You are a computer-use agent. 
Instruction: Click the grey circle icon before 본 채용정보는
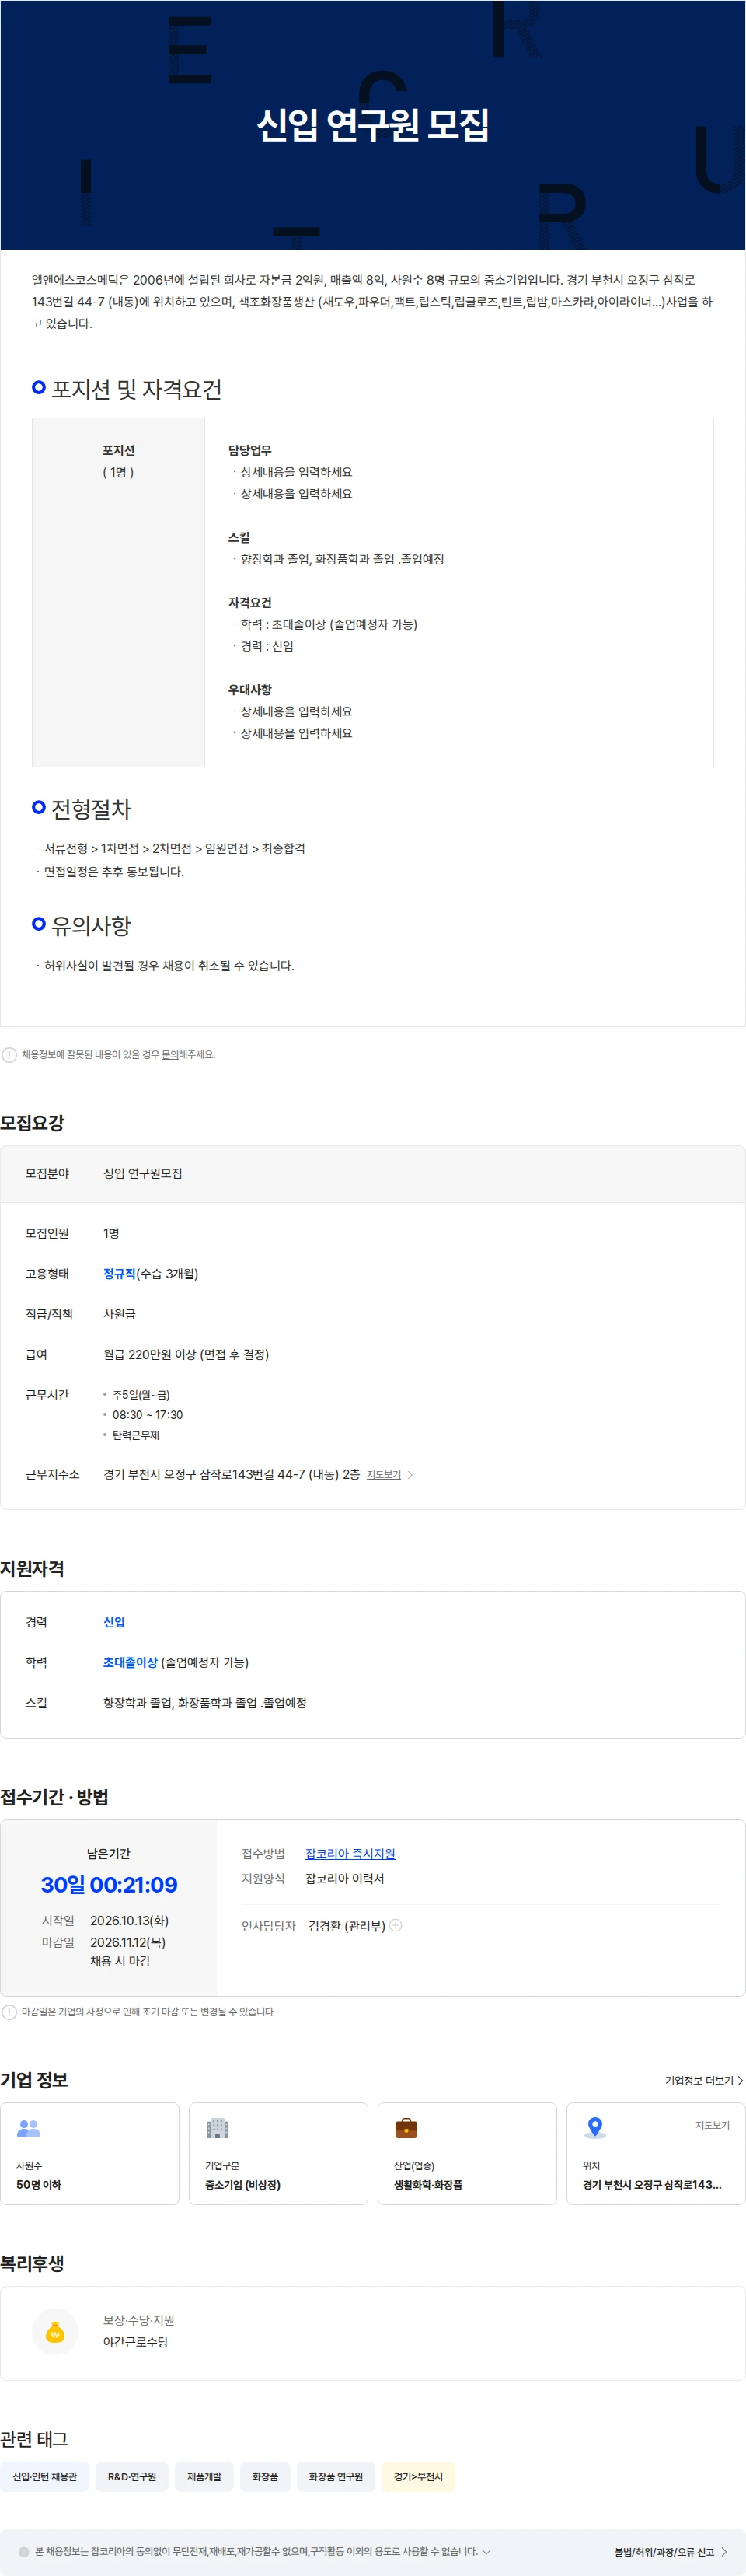coord(24,2551)
